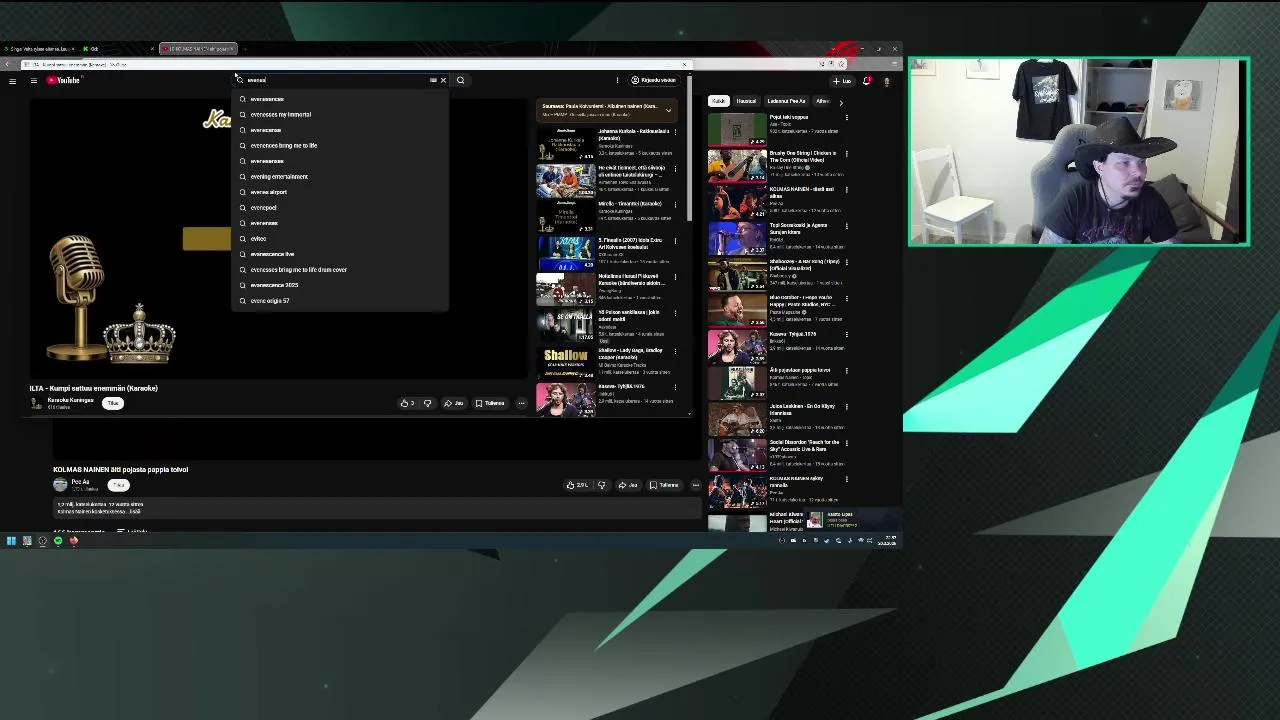This screenshot has width=1280, height=720.
Task: Like the ILTA karaoke video
Action: coord(407,403)
